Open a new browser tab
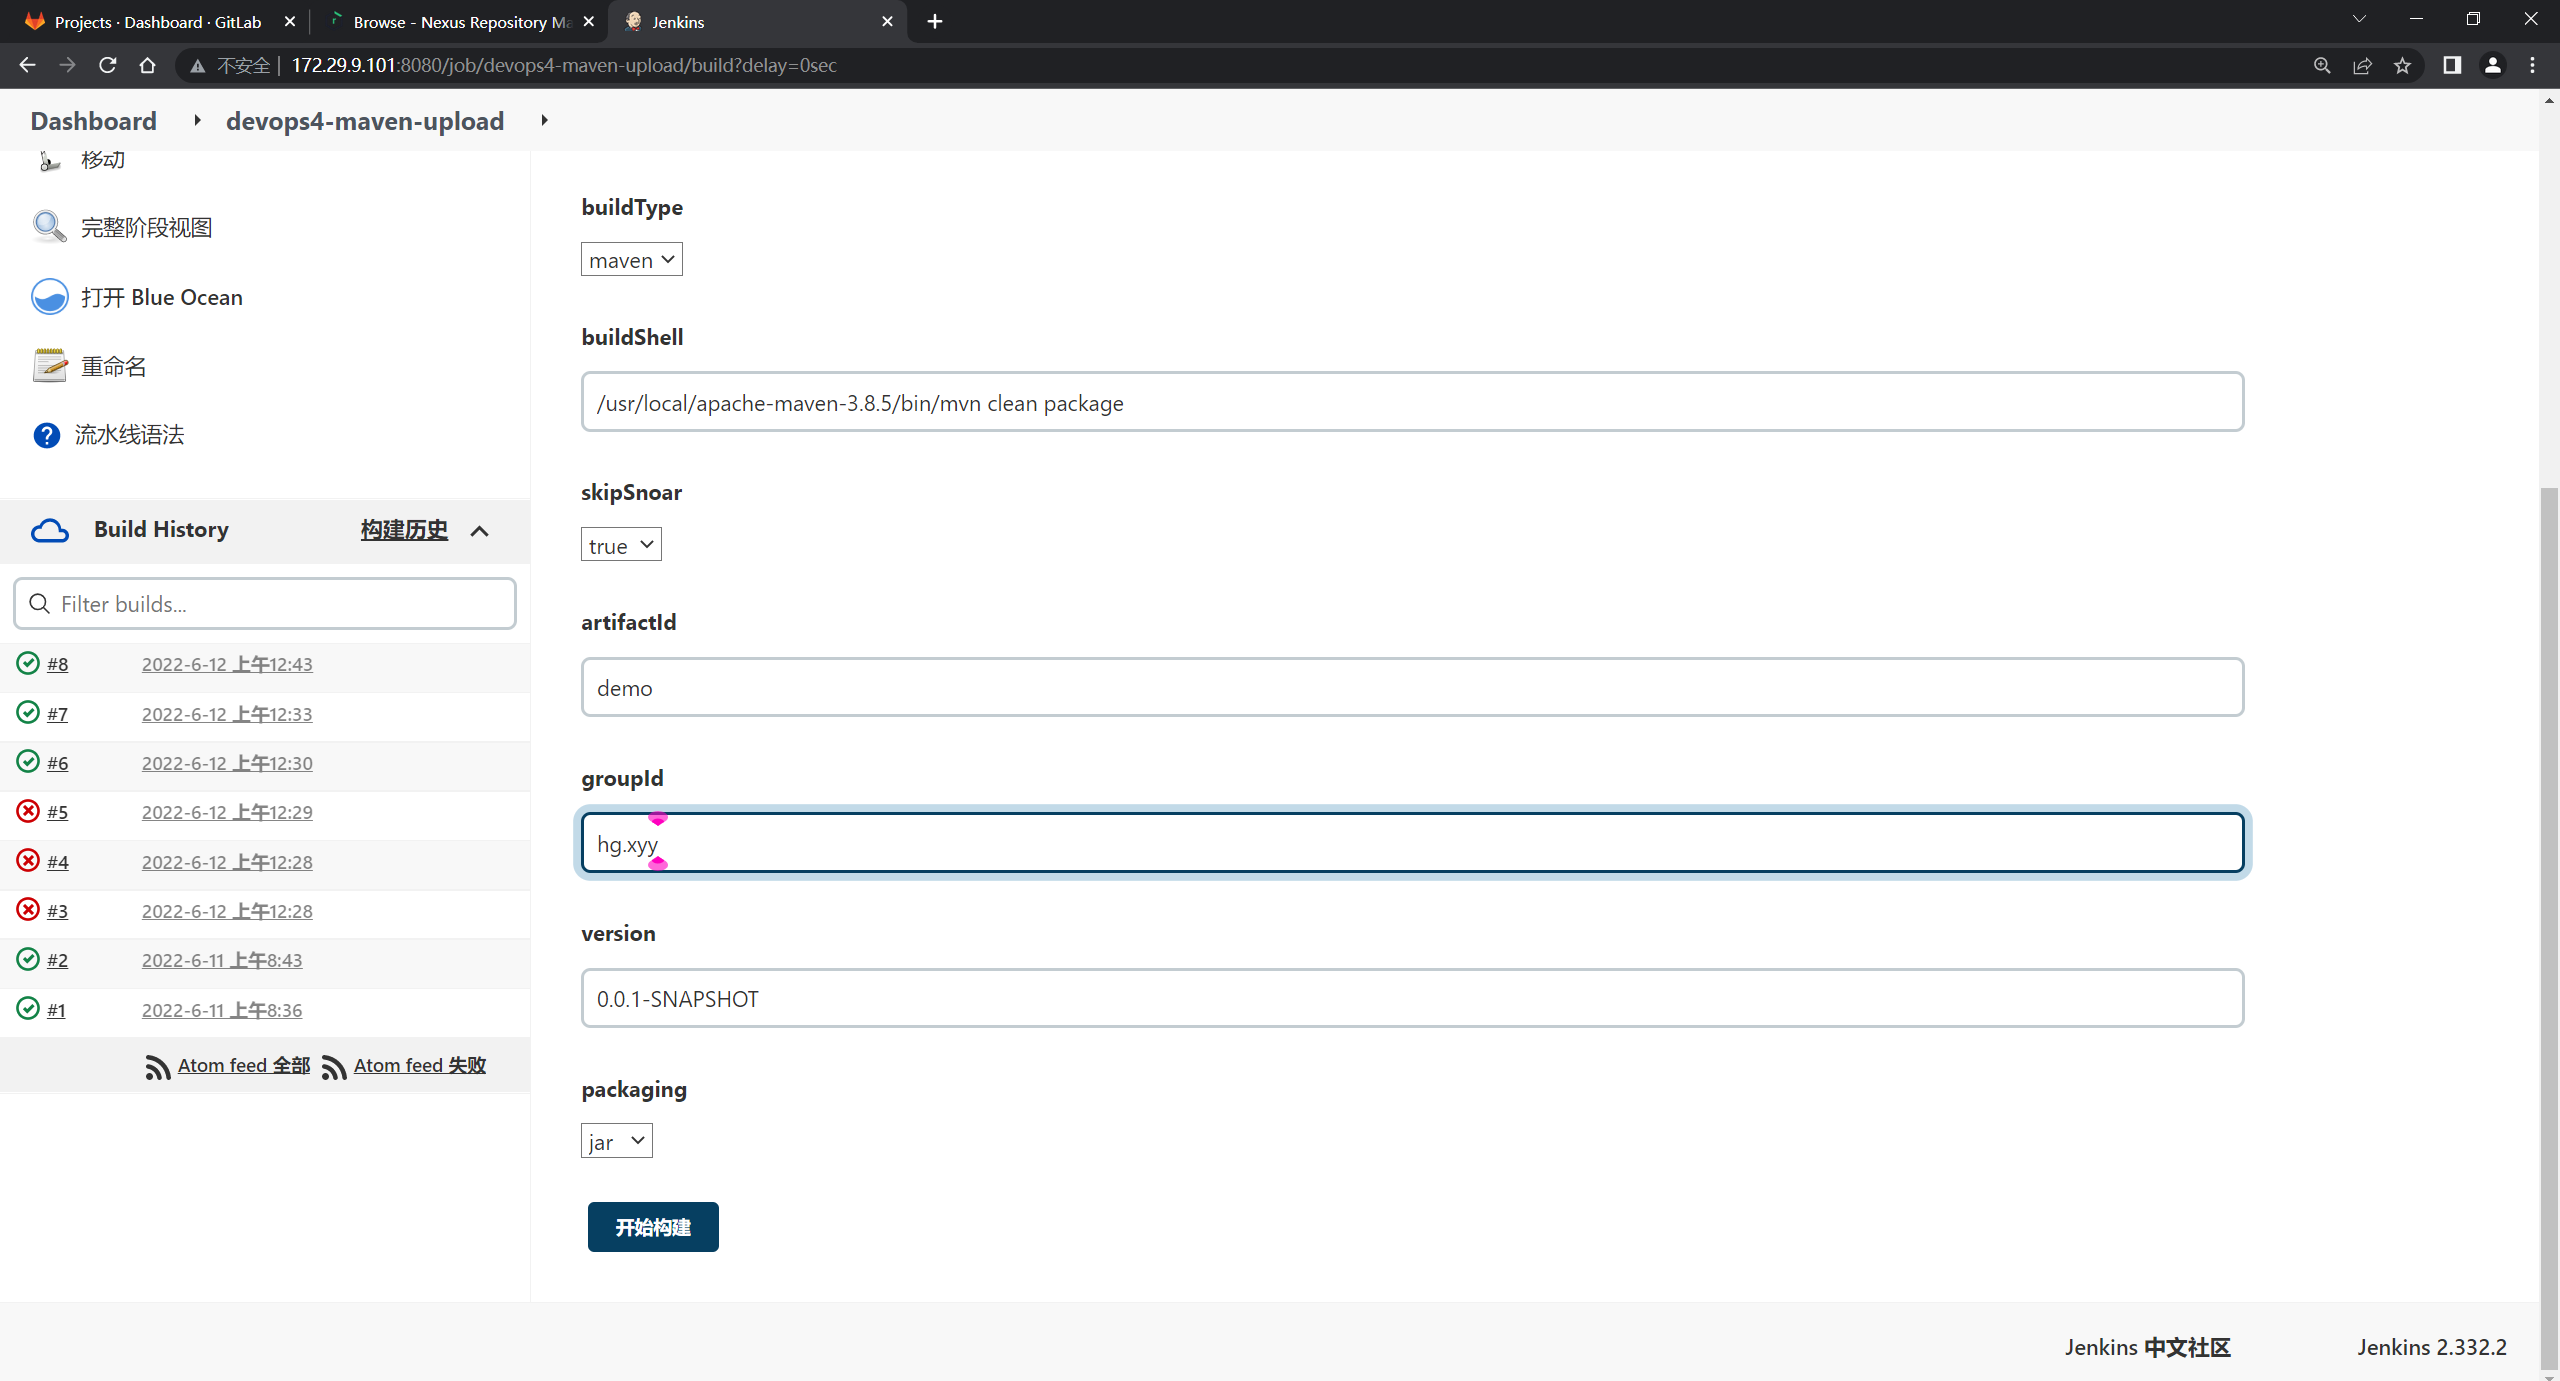 point(935,21)
